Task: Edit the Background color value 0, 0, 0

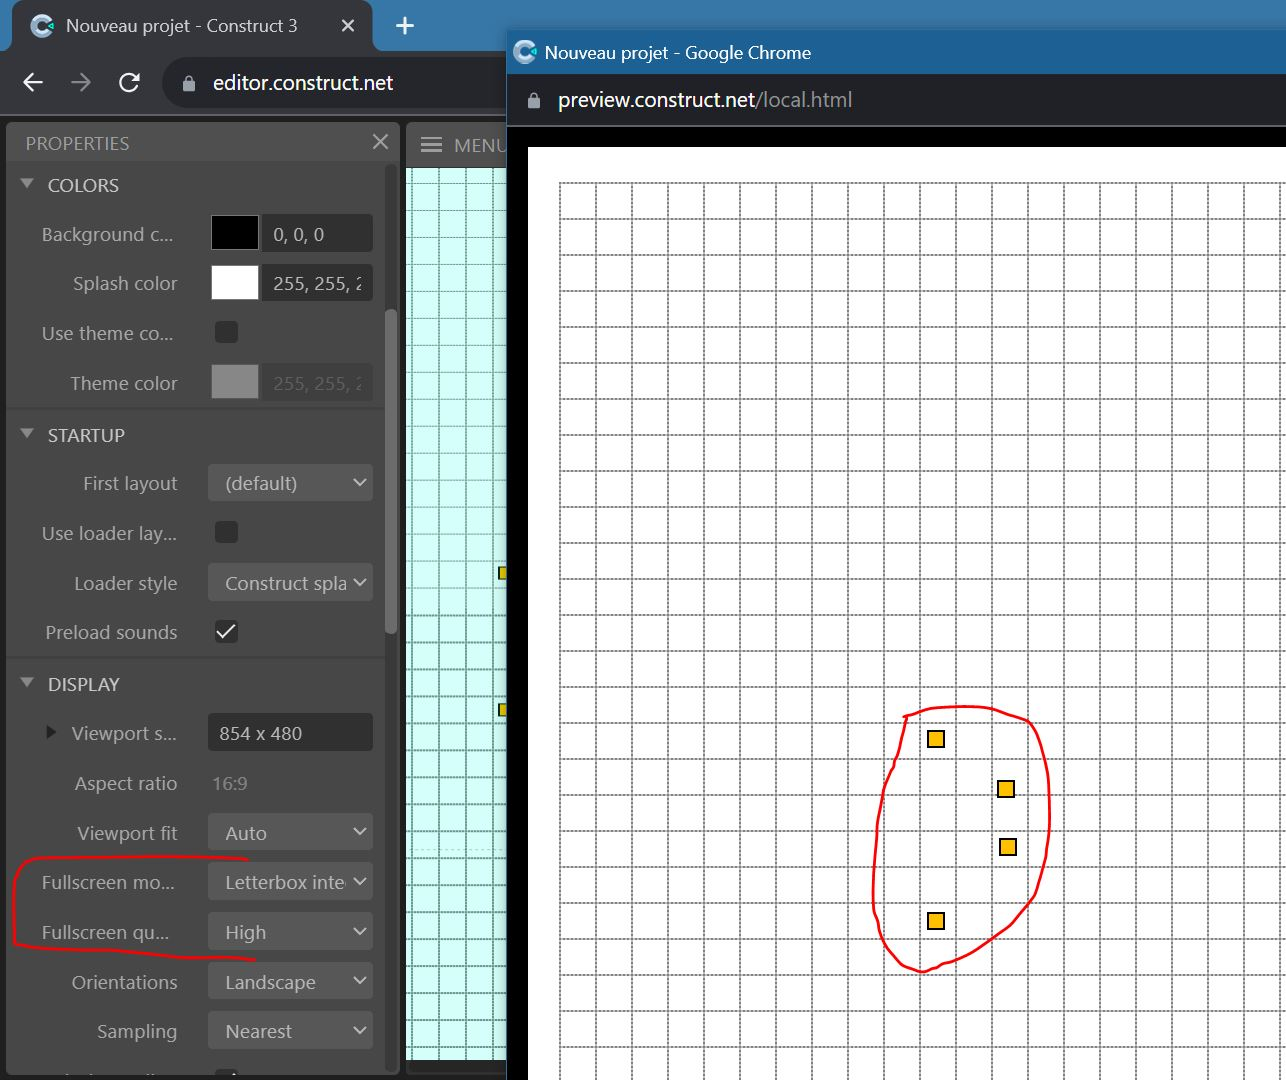Action: pos(317,234)
